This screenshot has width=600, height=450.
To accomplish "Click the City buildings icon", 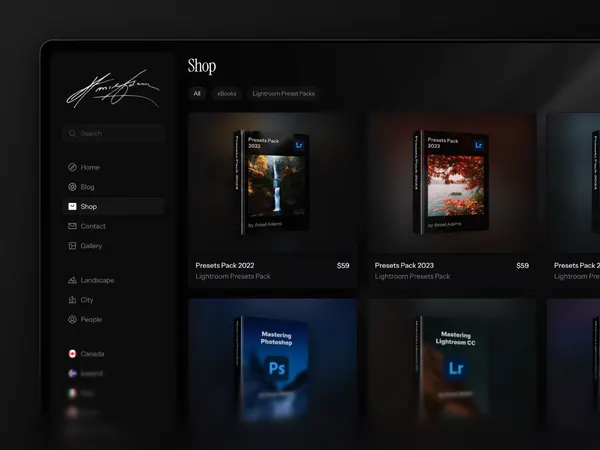I will click(72, 300).
